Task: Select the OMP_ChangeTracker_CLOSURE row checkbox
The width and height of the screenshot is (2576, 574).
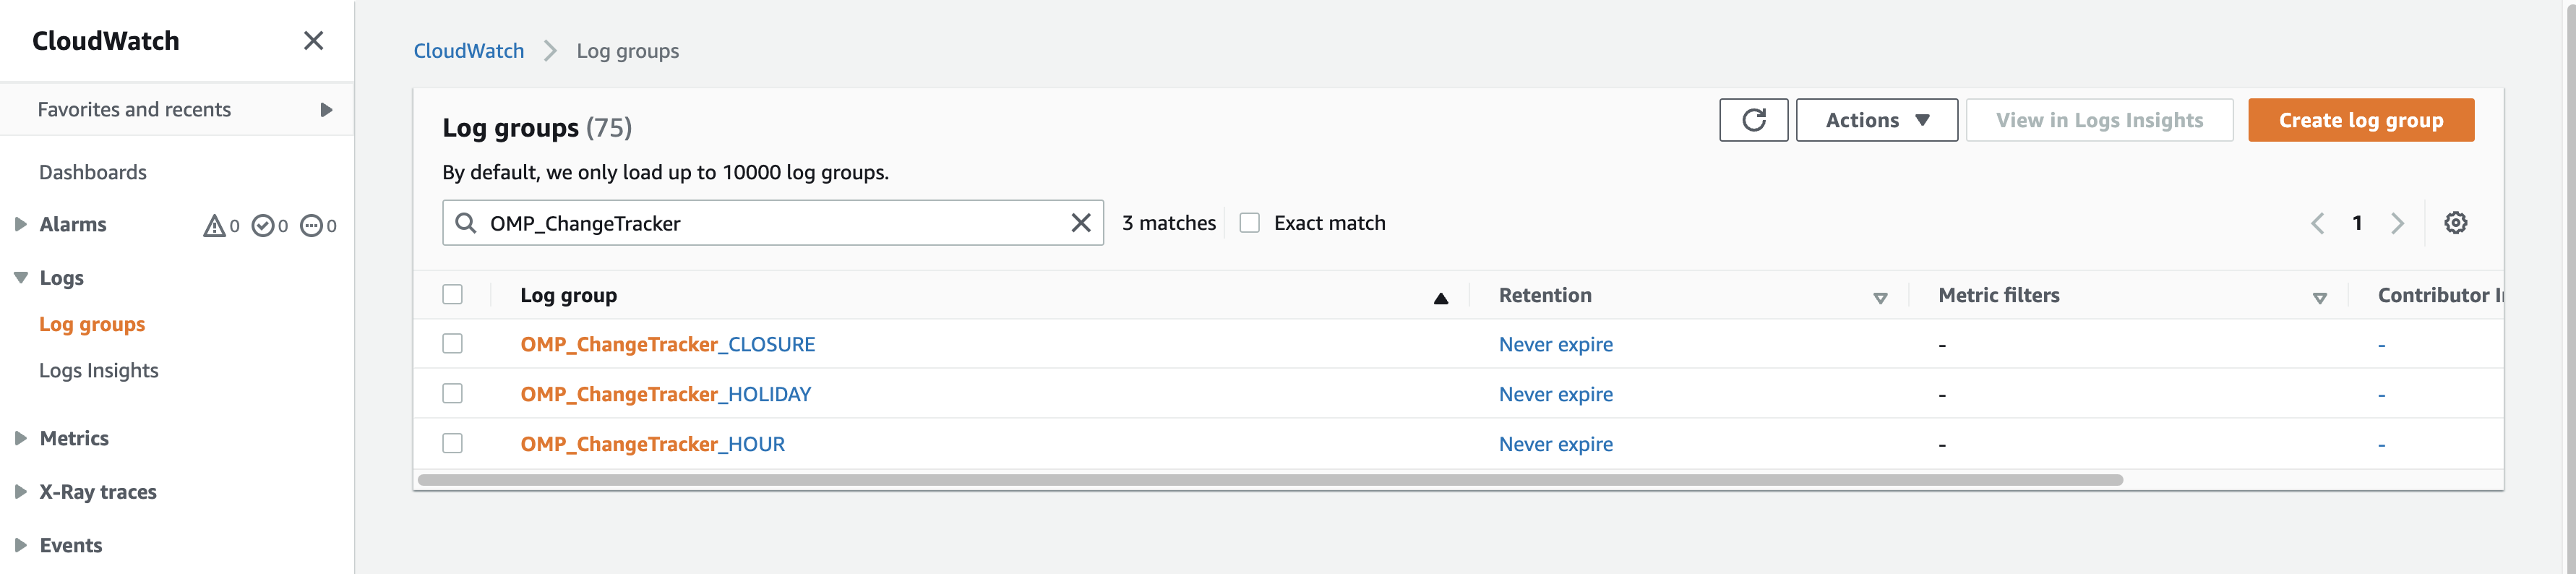Action: pos(453,344)
